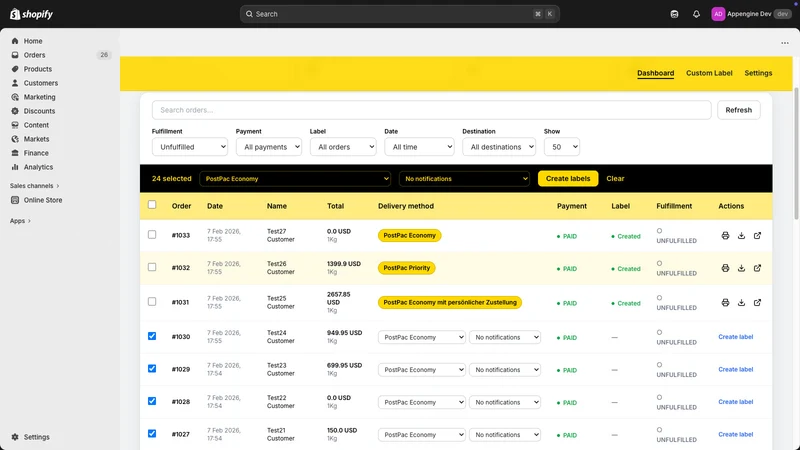Open notifications dropdown for order #1029
Screen dimensions: 800x450
pyautogui.click(x=505, y=370)
